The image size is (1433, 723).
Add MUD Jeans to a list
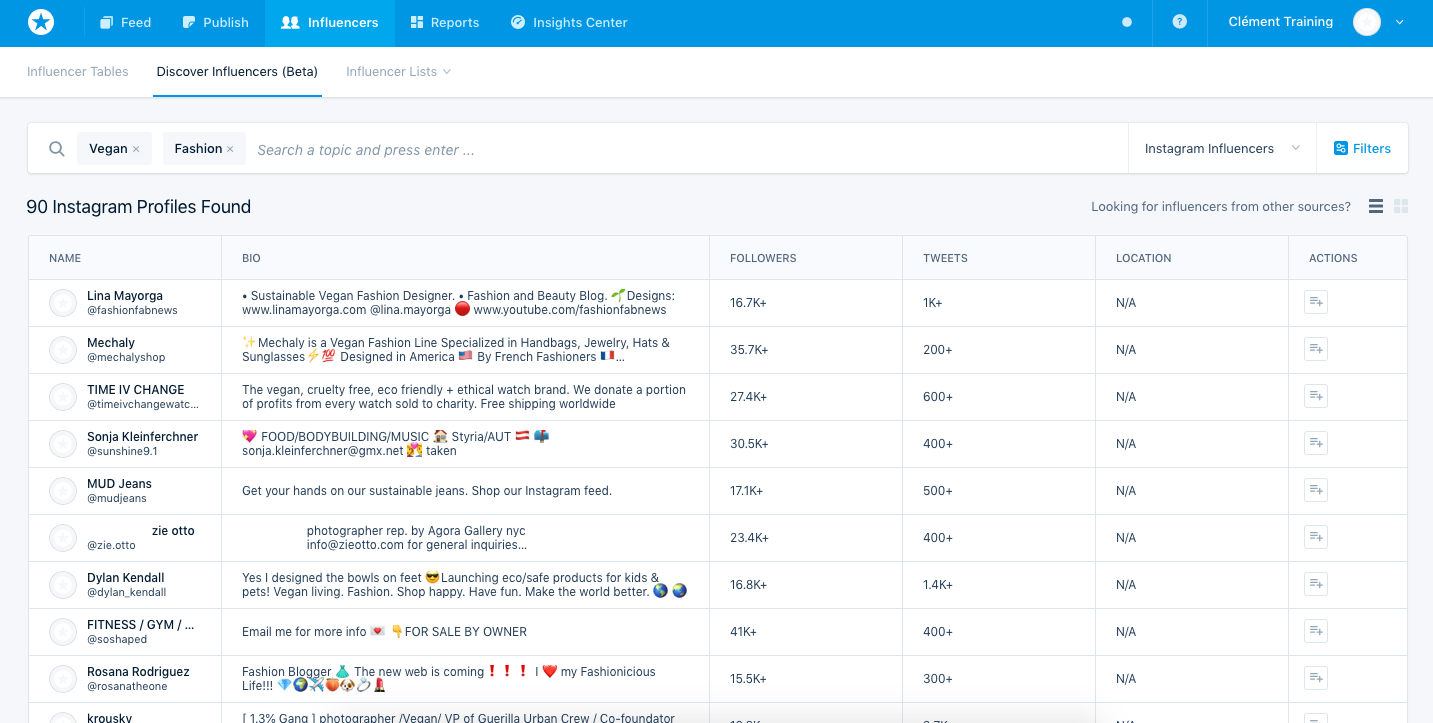1316,490
